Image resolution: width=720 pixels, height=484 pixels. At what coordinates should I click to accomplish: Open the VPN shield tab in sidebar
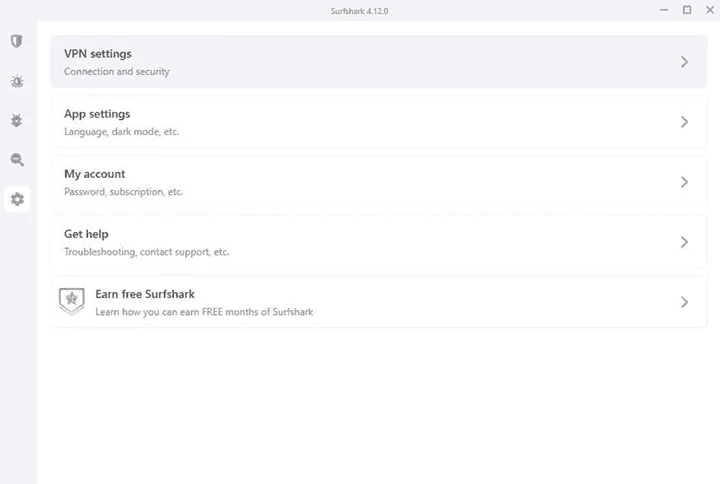pyautogui.click(x=17, y=41)
